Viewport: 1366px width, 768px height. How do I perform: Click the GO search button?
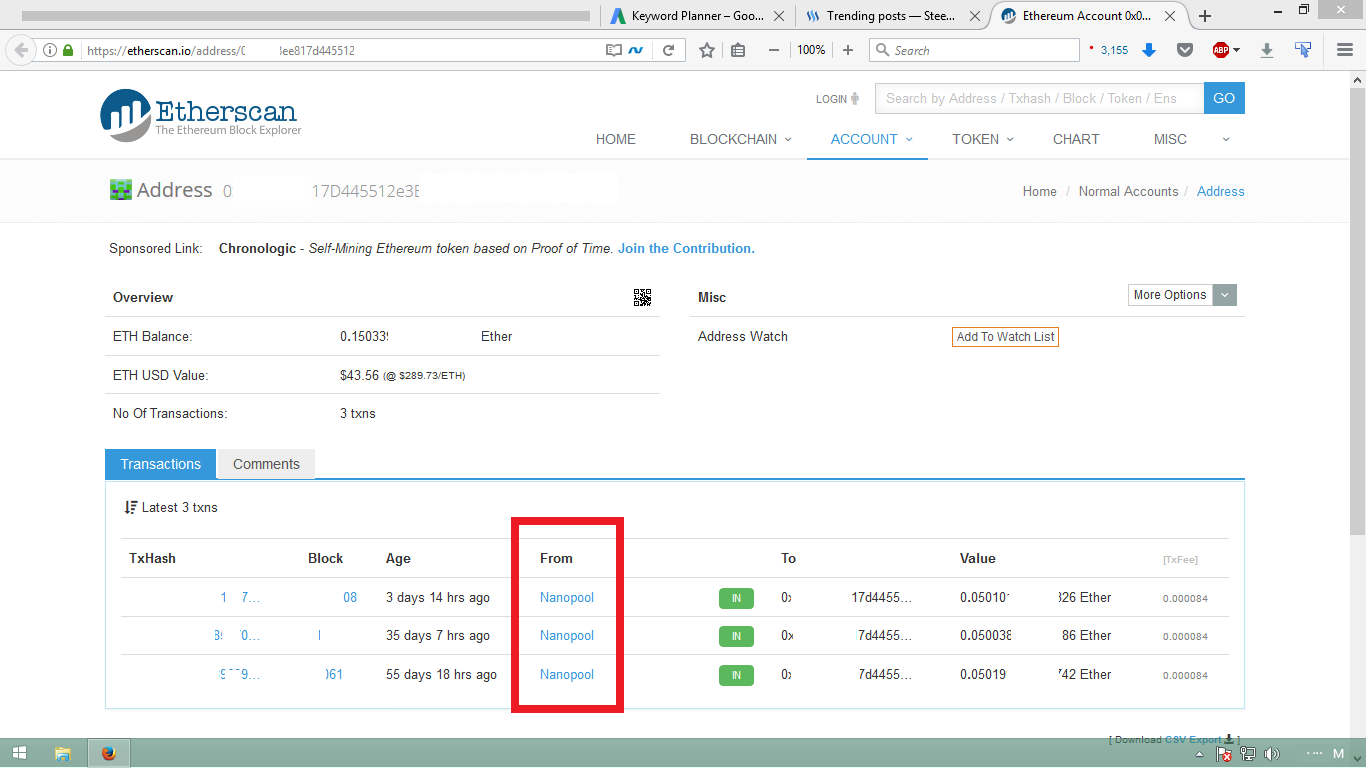coord(1224,98)
